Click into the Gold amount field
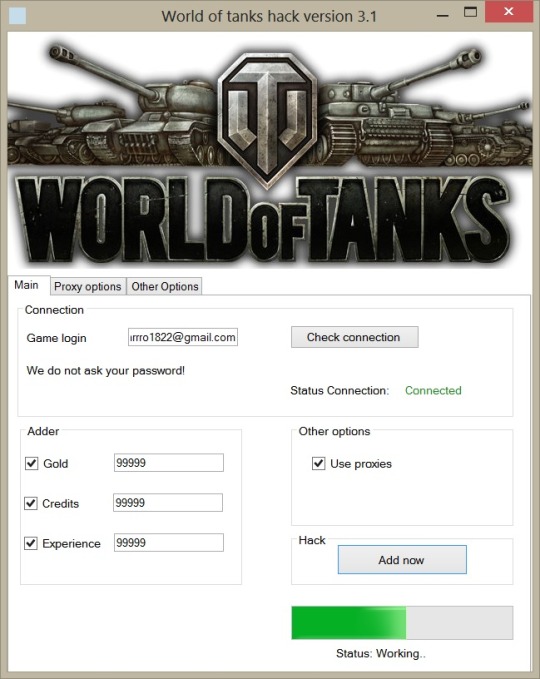 pos(169,462)
